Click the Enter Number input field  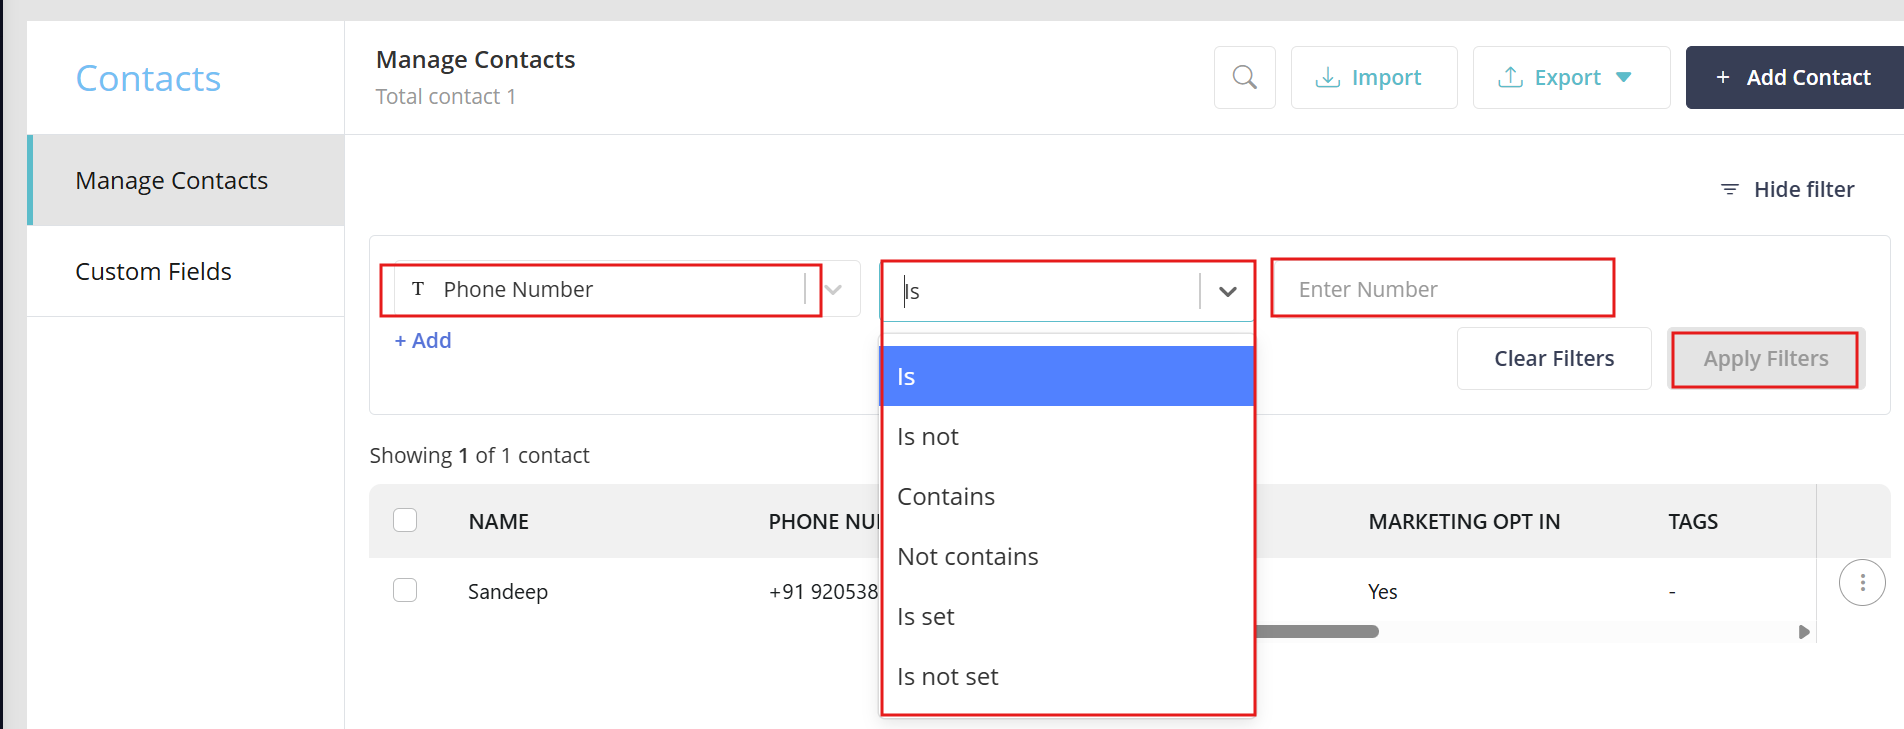pos(1441,289)
